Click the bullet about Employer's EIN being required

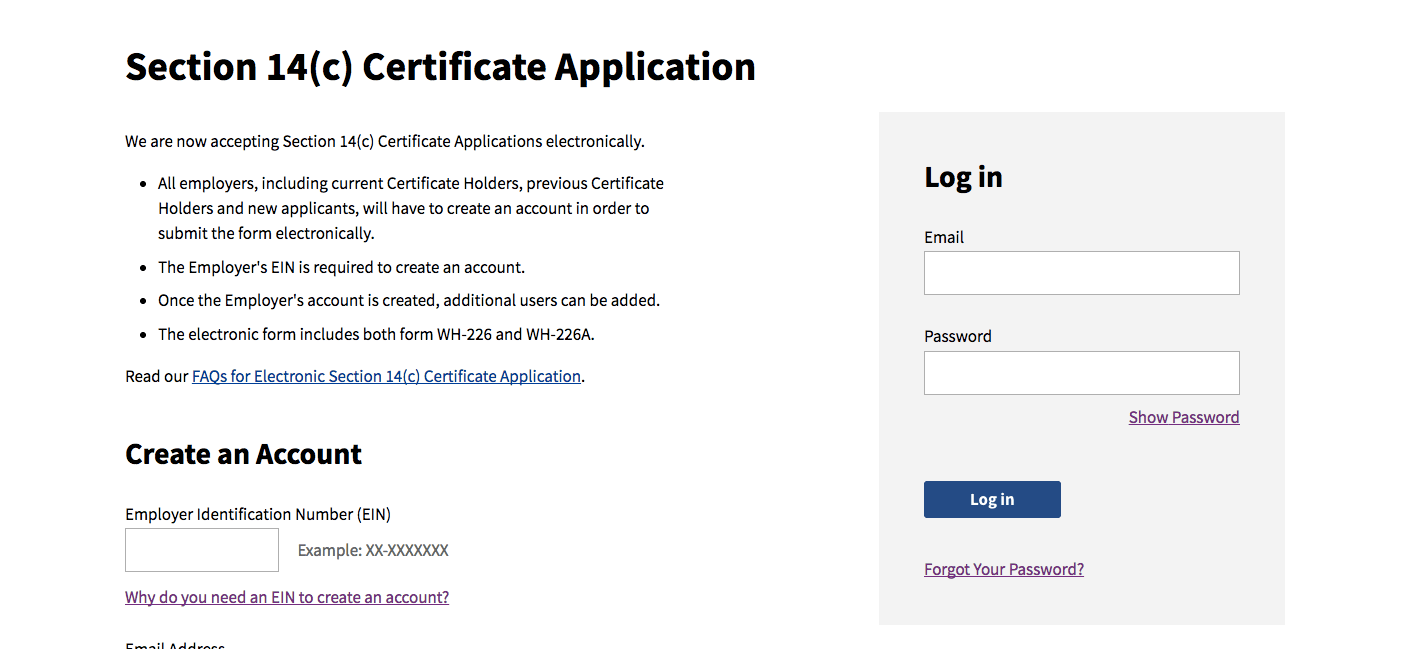point(341,268)
